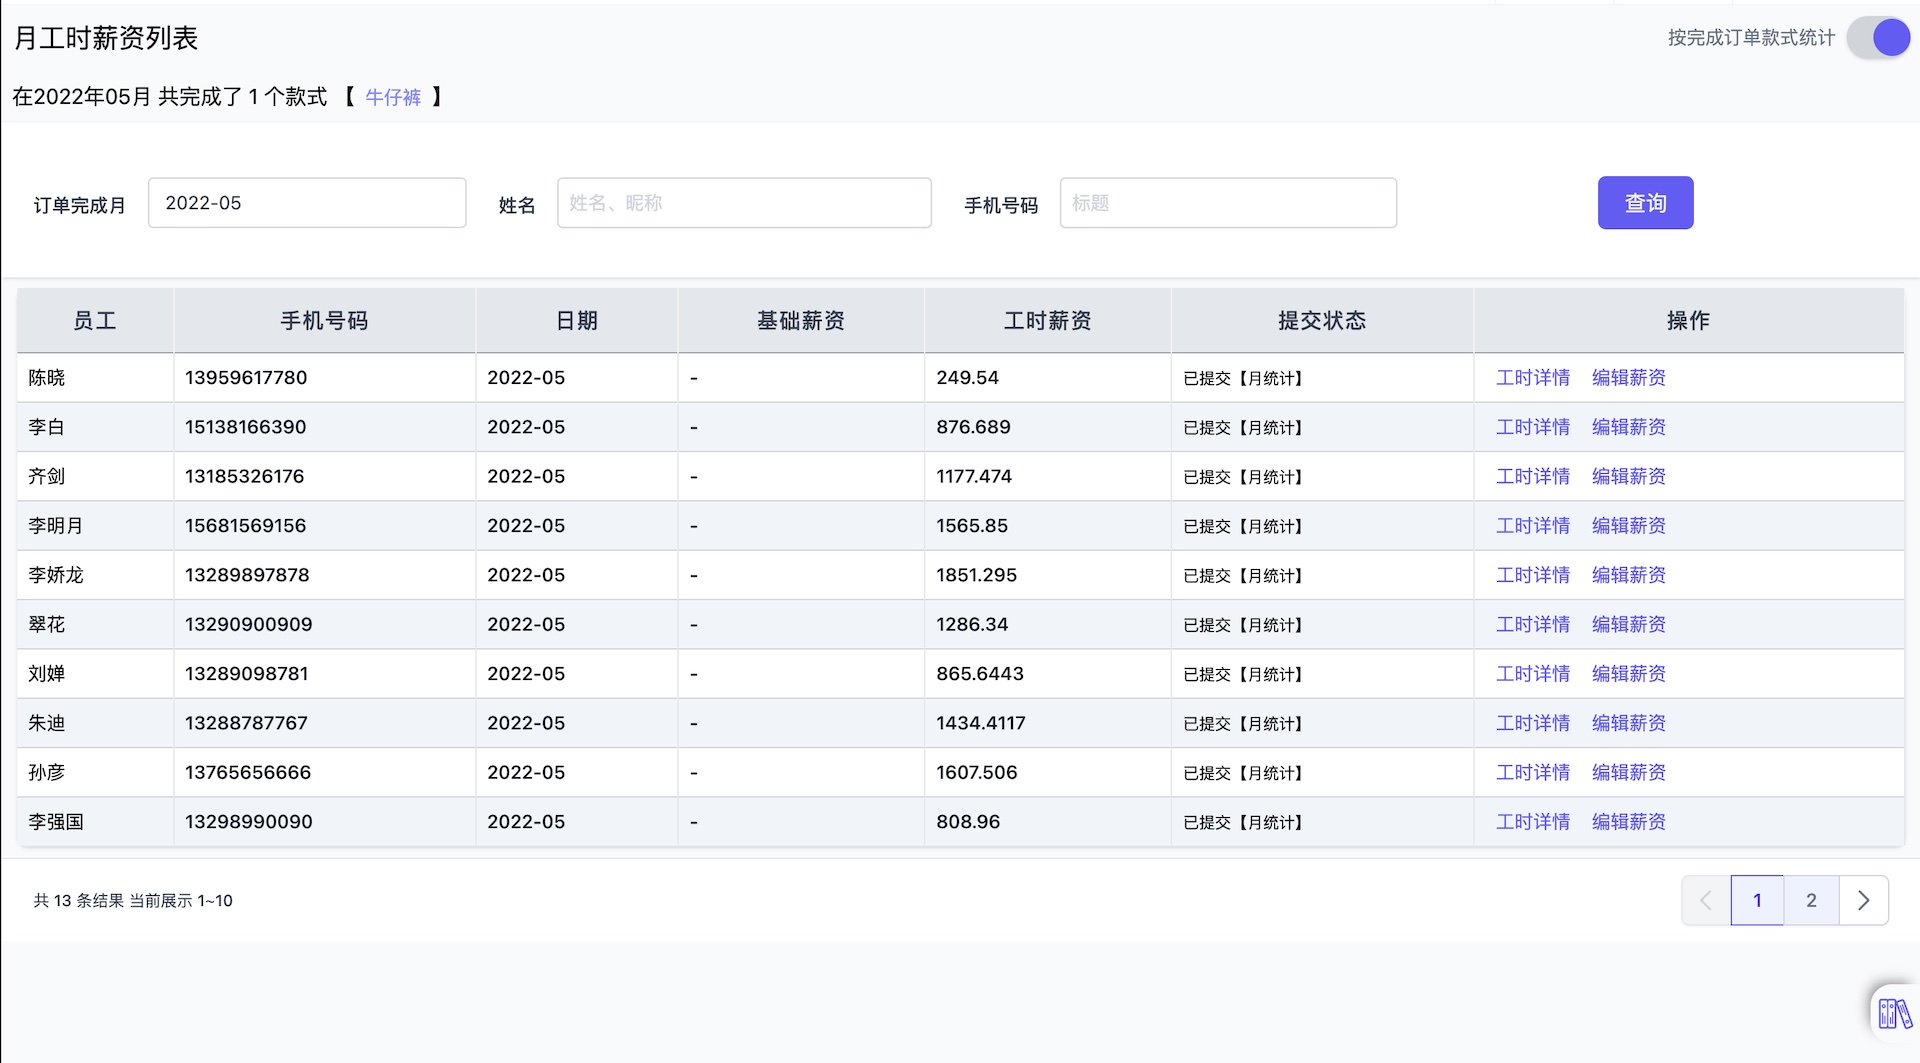Go to next page using right arrow
1920x1063 pixels.
coord(1863,900)
